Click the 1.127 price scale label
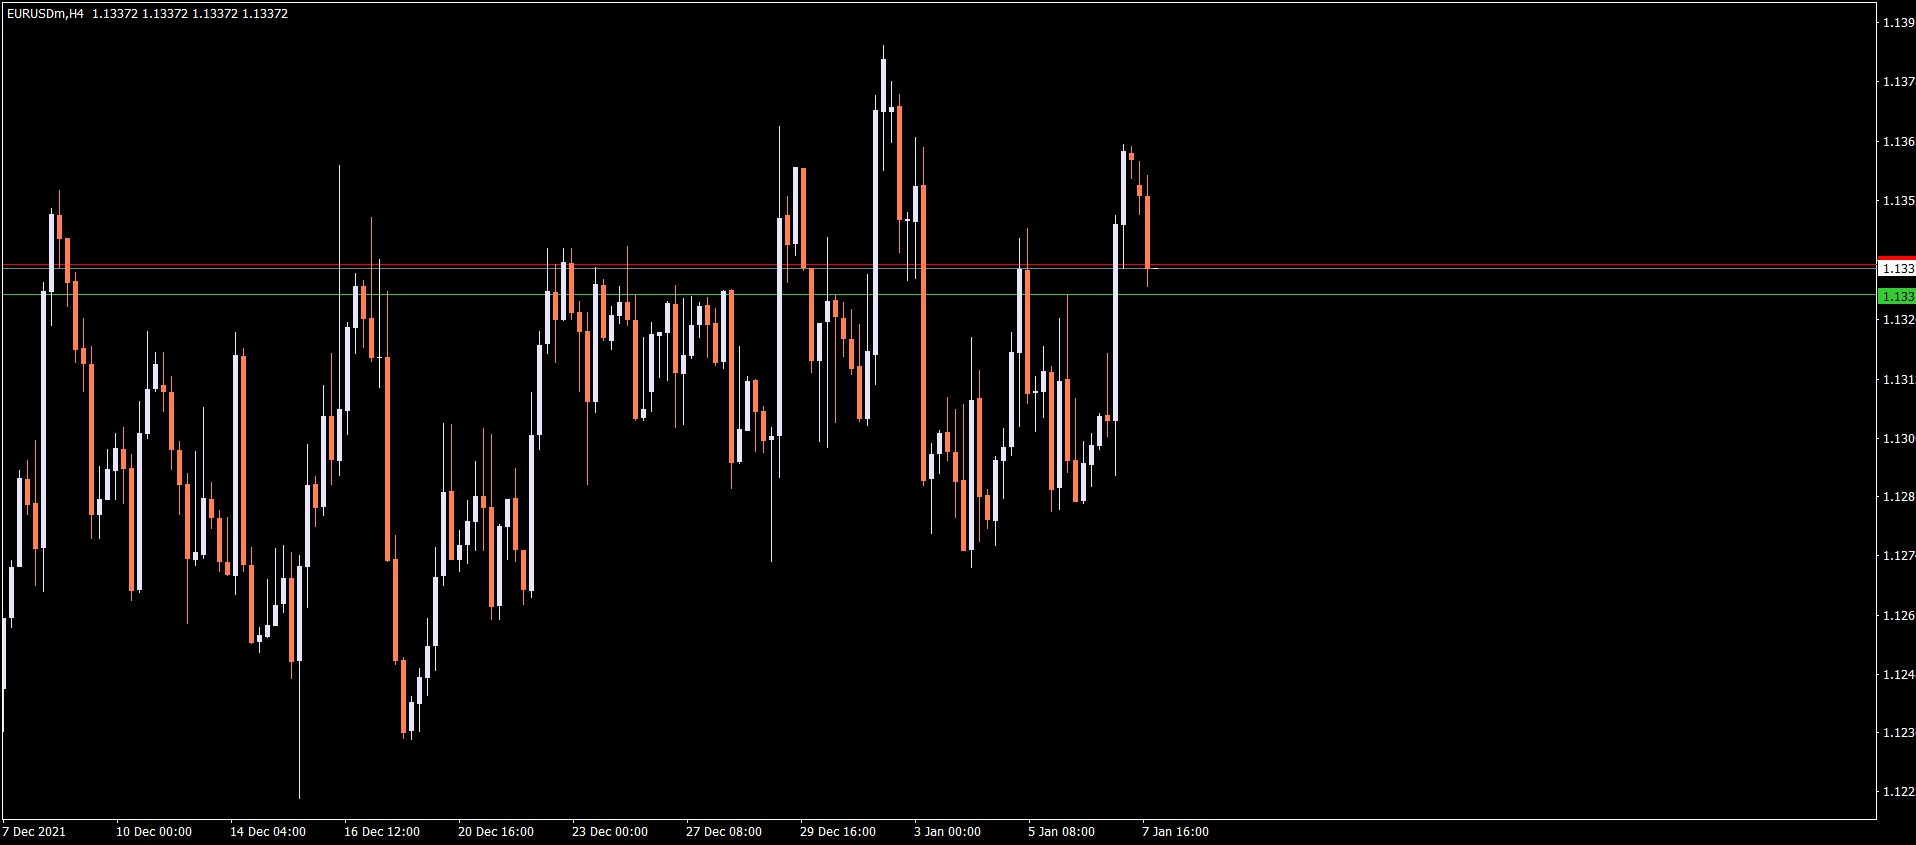This screenshot has height=845, width=1916. click(1898, 556)
